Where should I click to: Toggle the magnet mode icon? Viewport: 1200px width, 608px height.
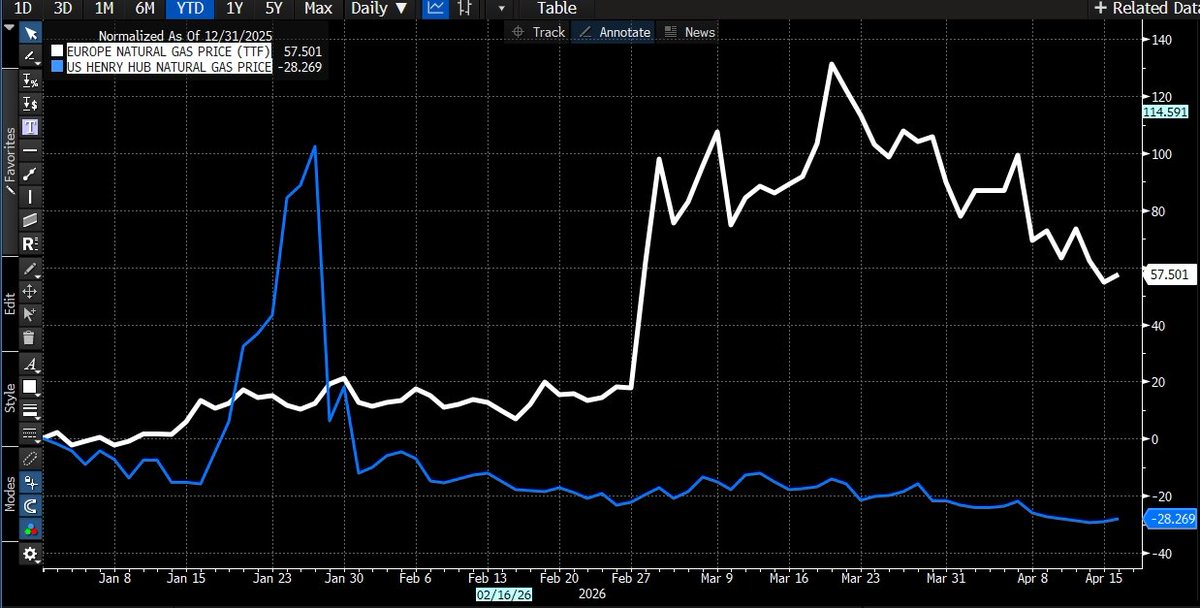(x=30, y=505)
